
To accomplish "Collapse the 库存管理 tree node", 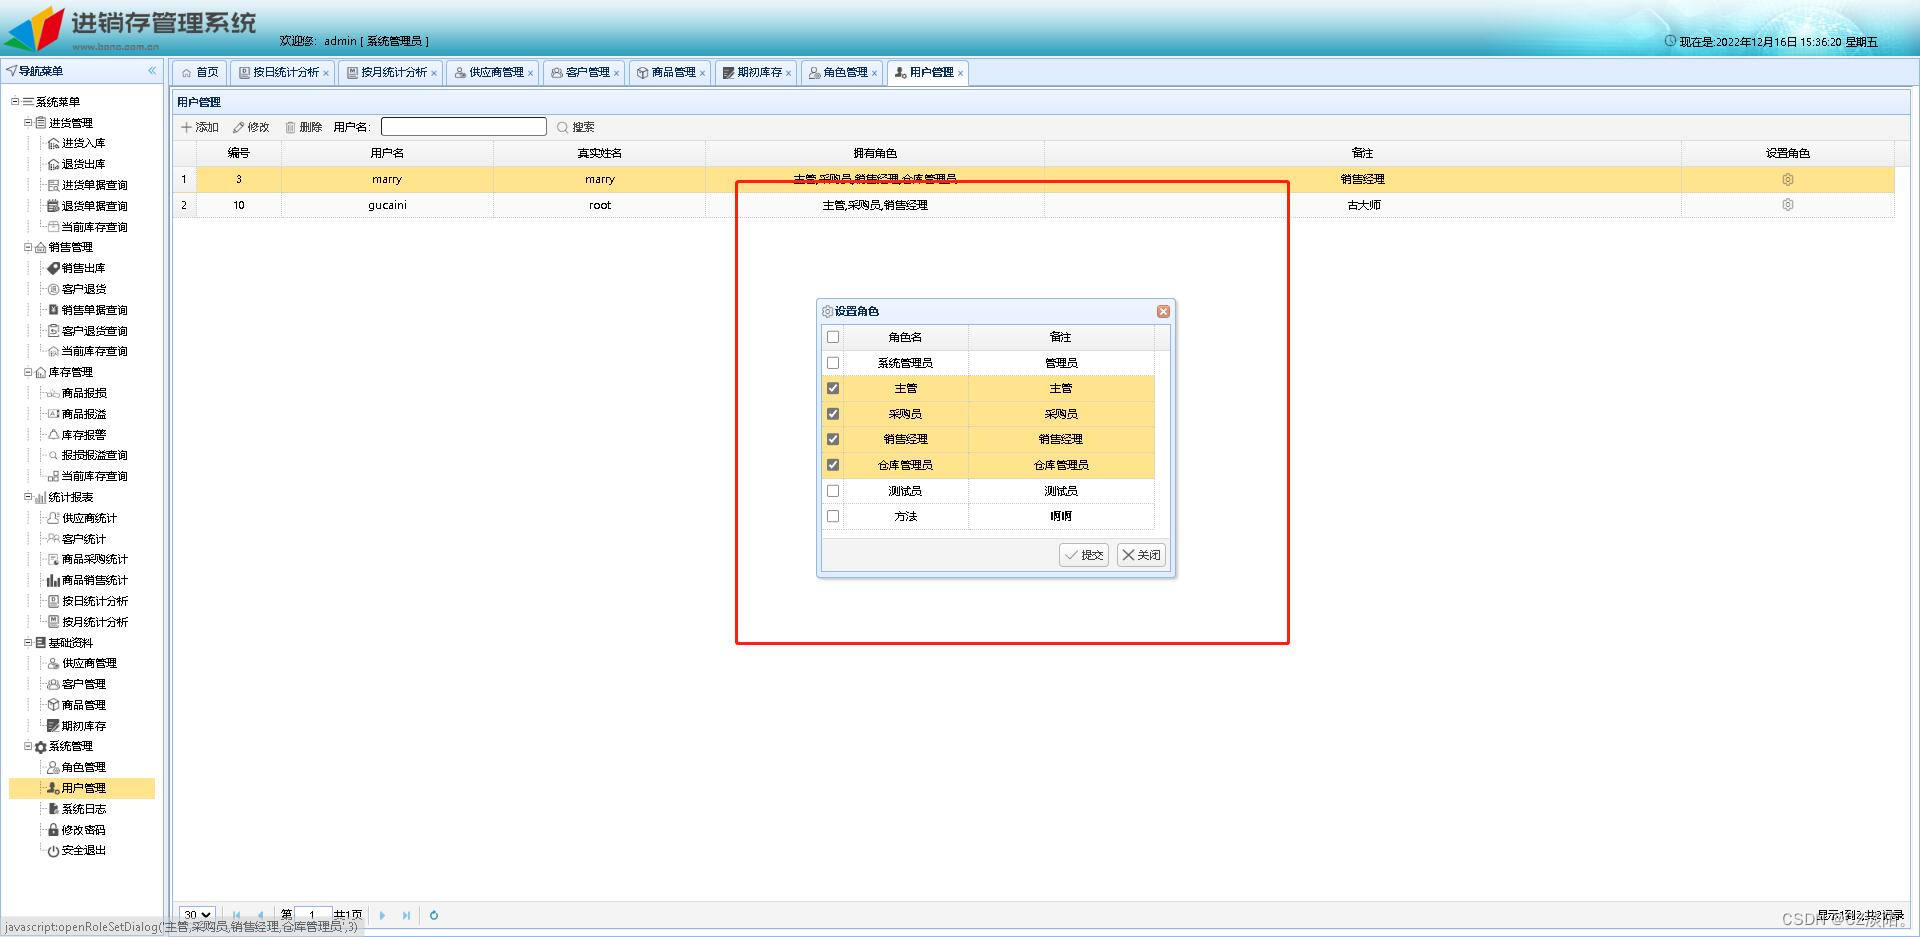I will (28, 372).
